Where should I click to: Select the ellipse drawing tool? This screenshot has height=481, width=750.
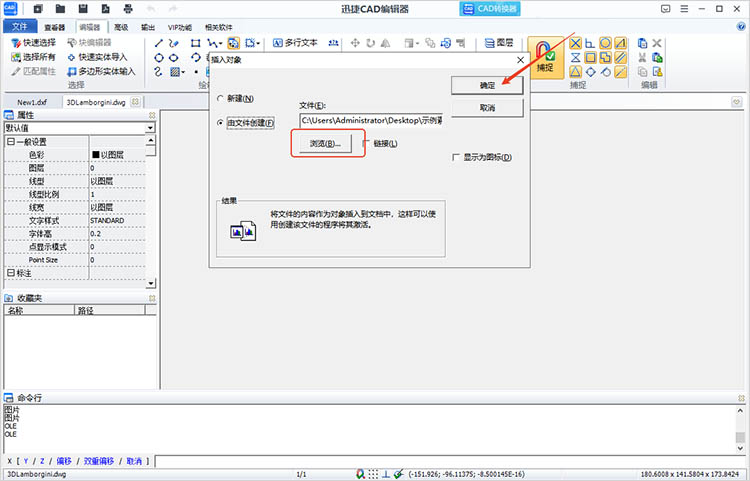point(174,58)
